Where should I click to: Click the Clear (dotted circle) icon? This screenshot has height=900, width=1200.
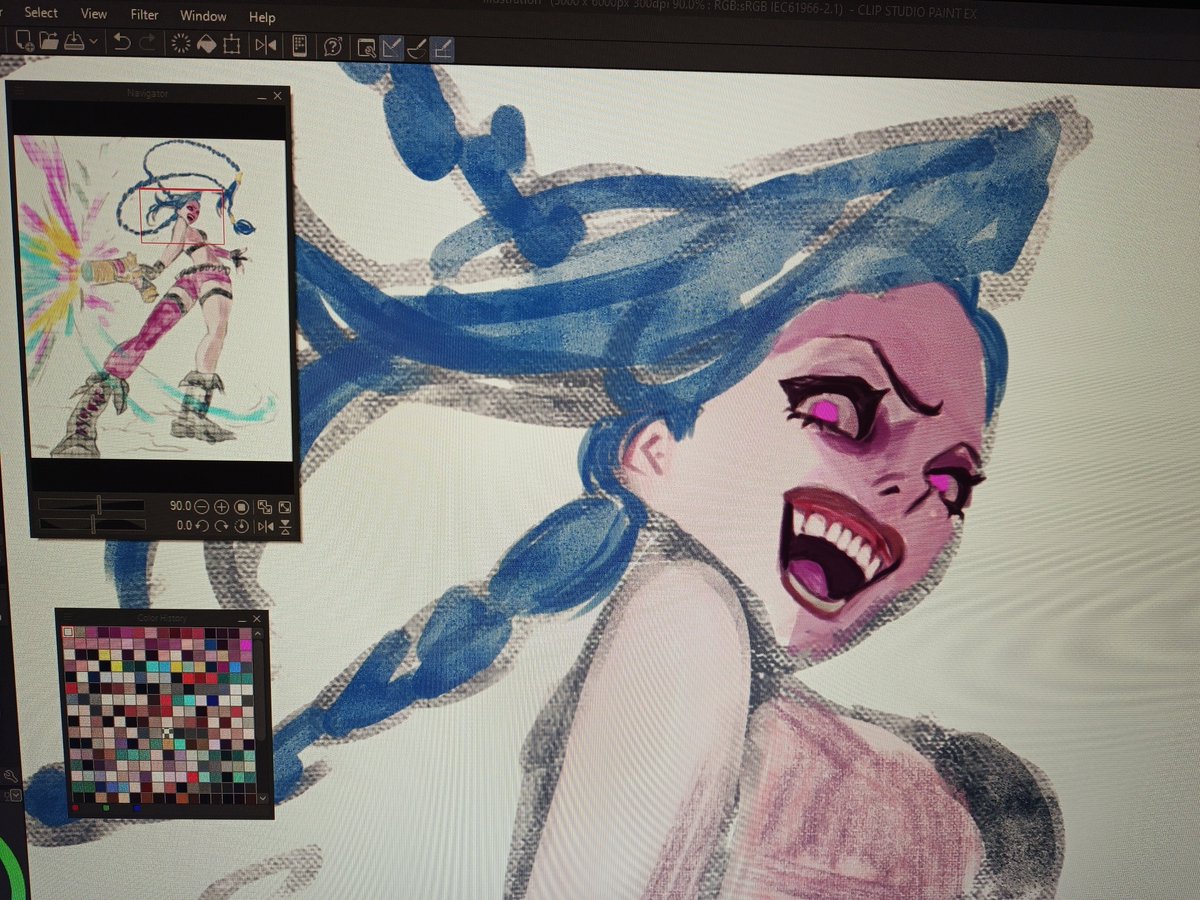tap(181, 44)
